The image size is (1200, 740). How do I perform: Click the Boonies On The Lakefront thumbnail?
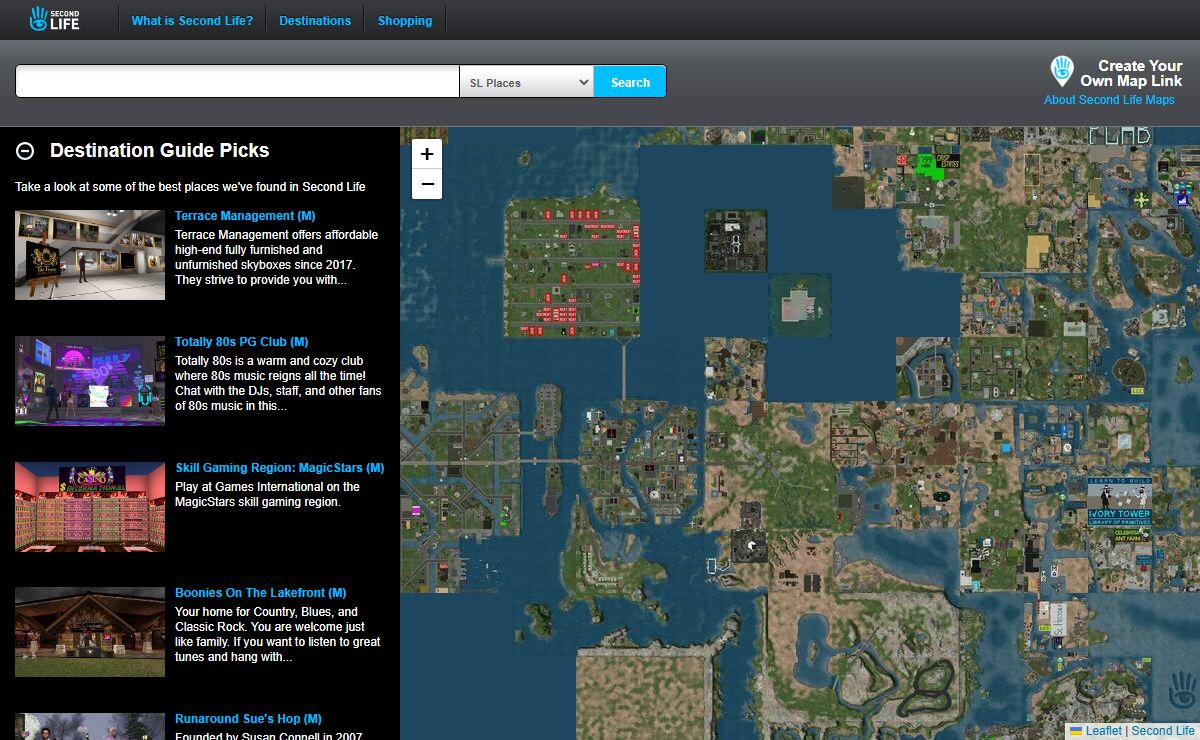pyautogui.click(x=90, y=632)
